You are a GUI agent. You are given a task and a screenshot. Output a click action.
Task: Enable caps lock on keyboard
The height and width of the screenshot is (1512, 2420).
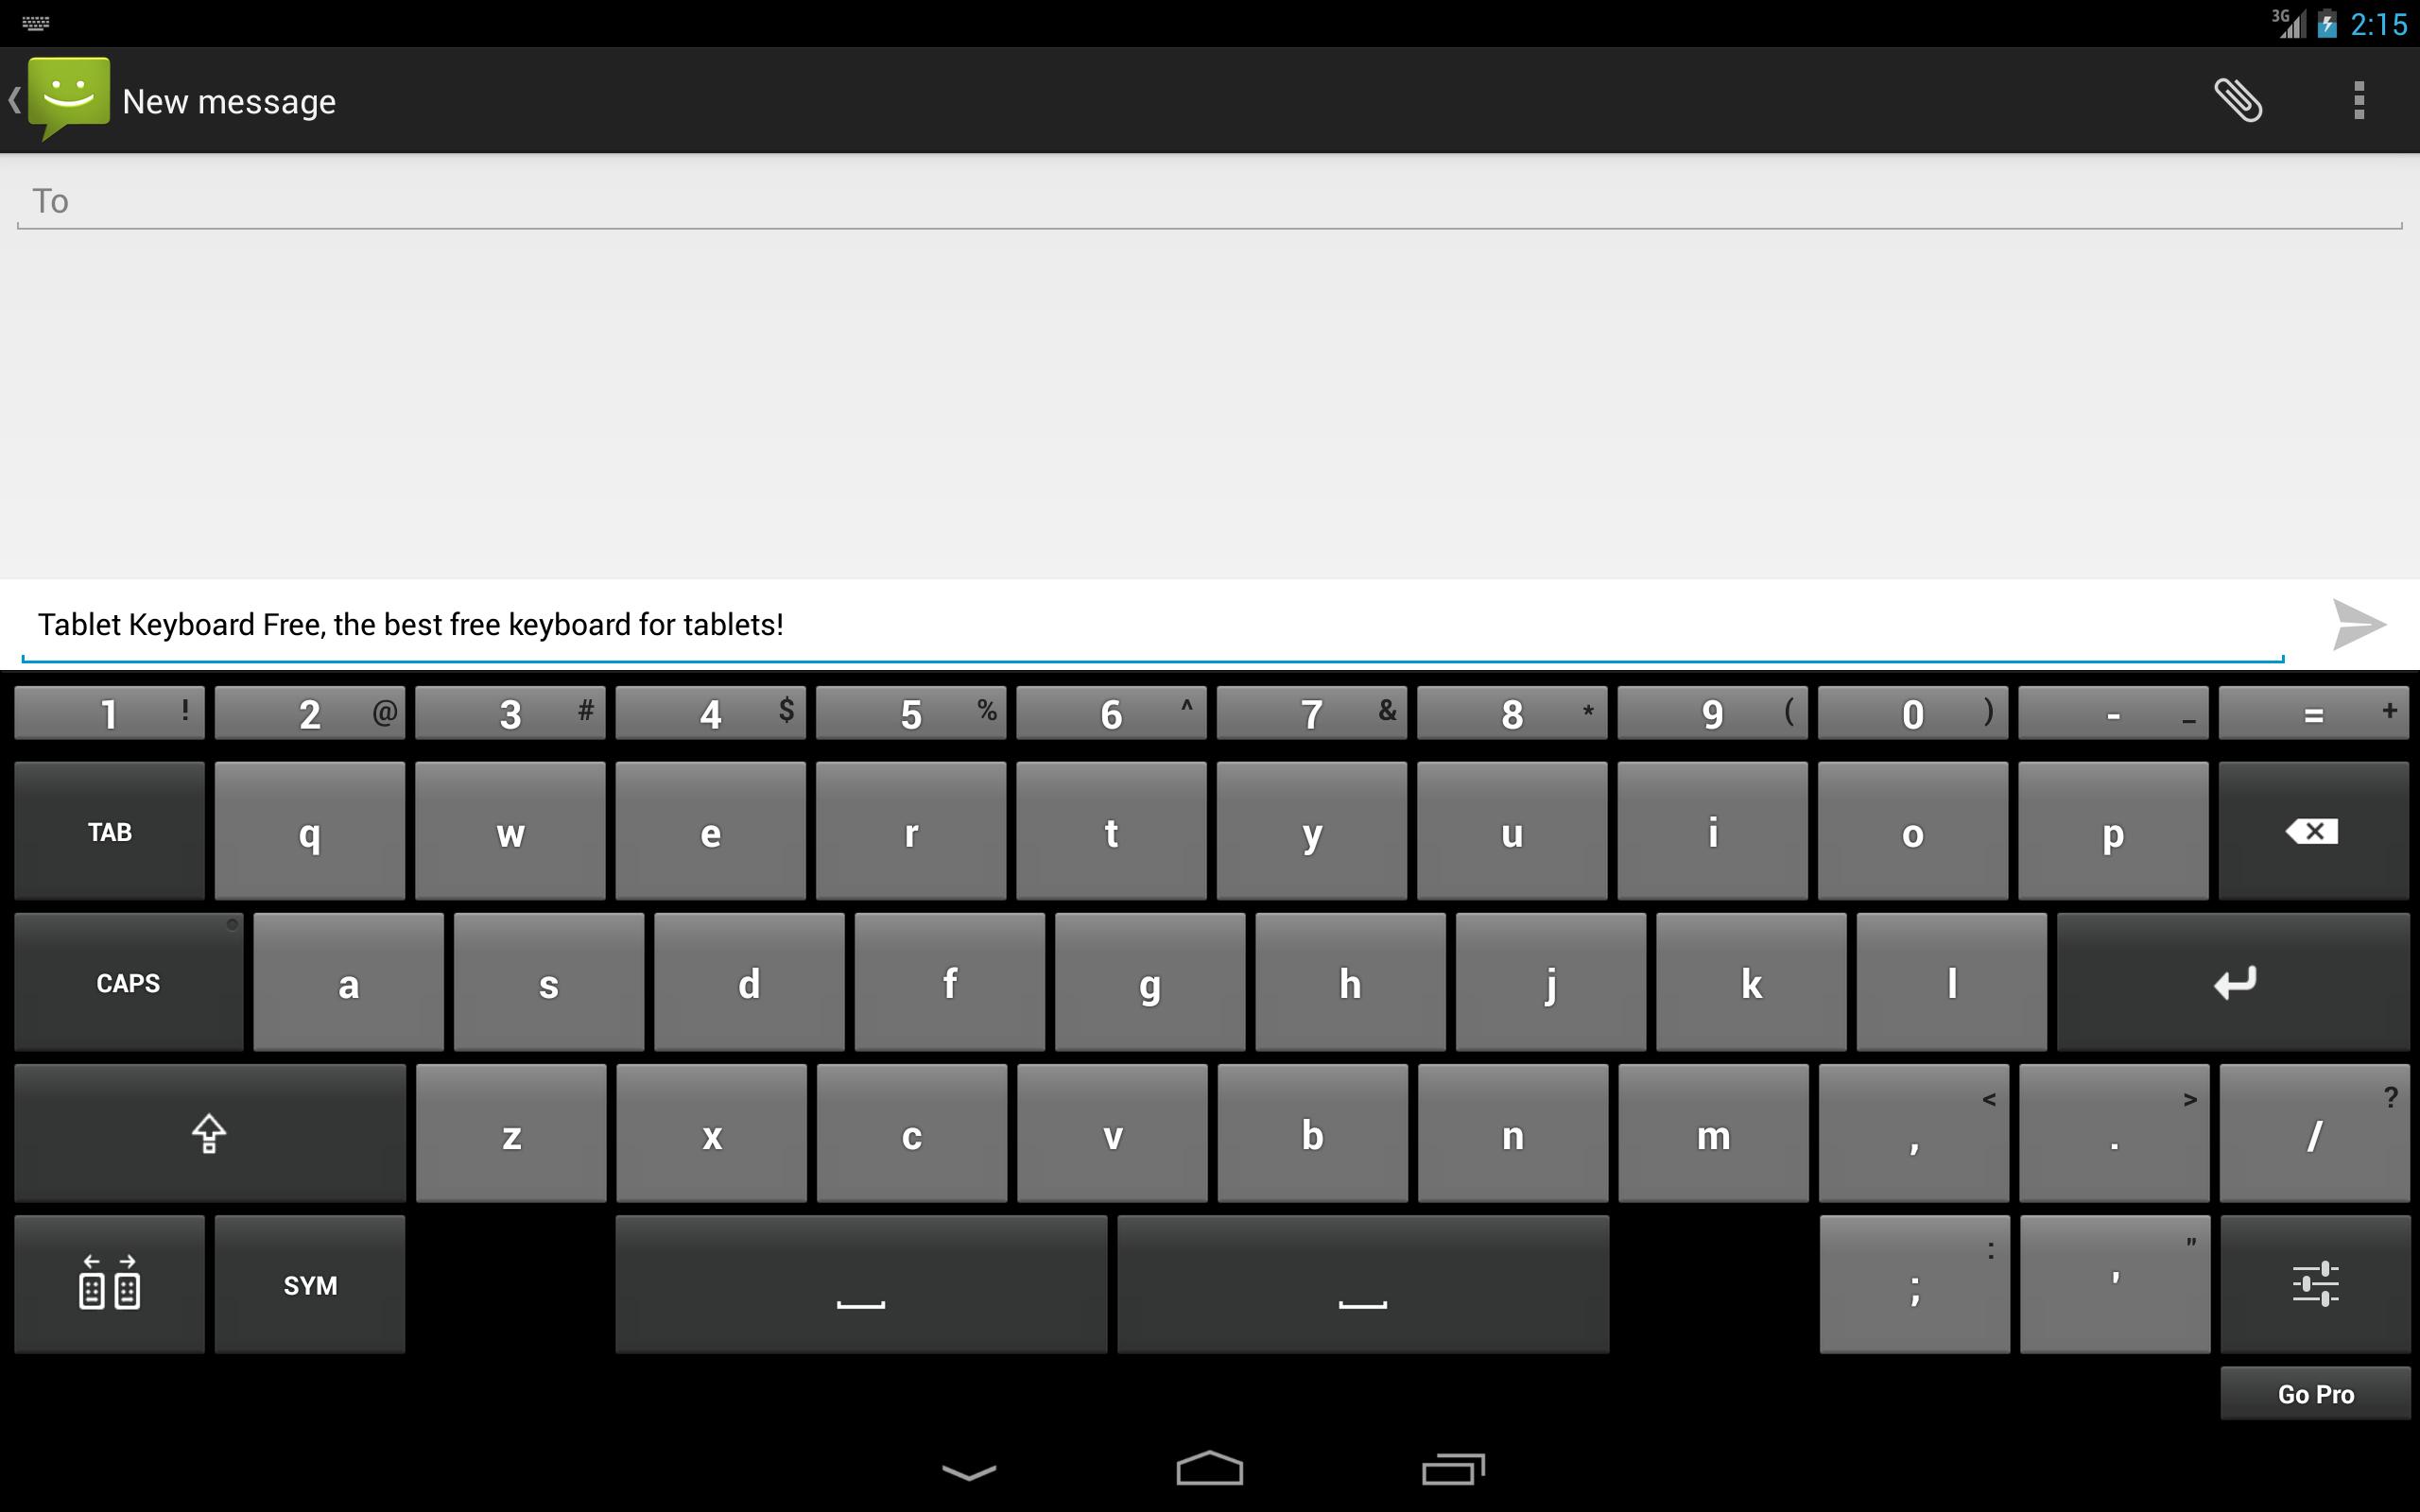coord(128,981)
